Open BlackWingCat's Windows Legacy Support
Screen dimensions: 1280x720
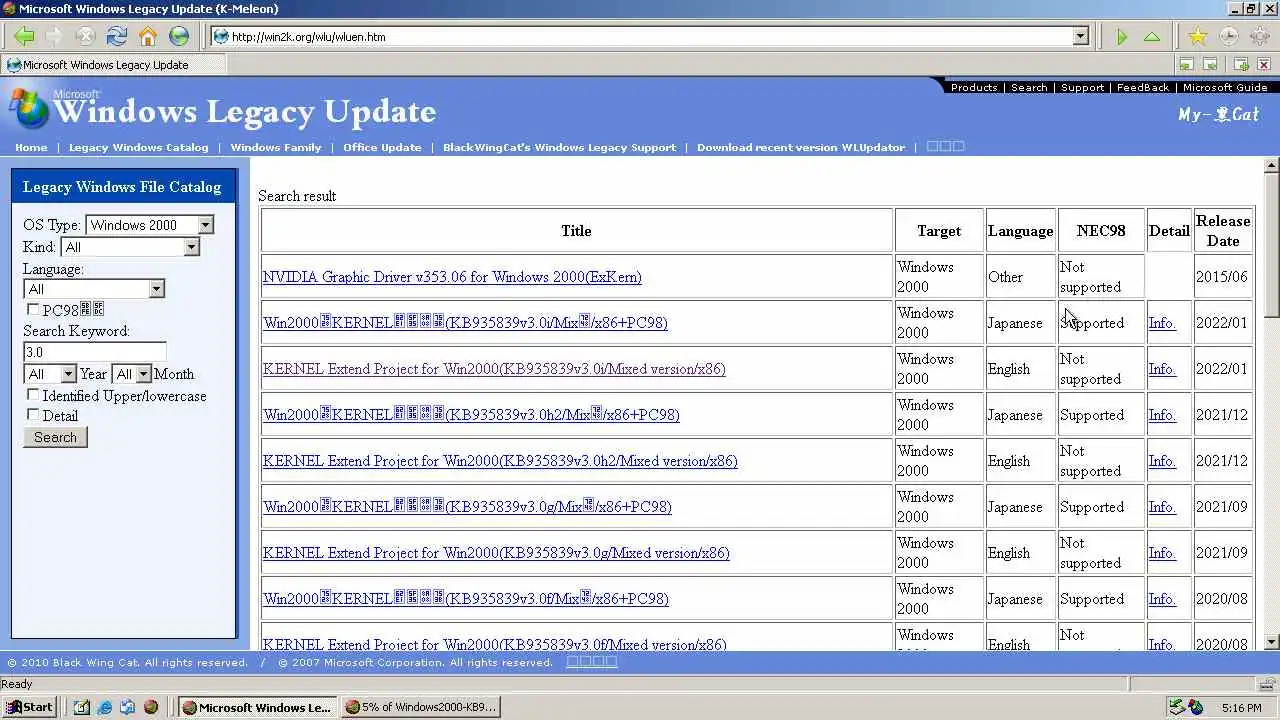coord(559,147)
